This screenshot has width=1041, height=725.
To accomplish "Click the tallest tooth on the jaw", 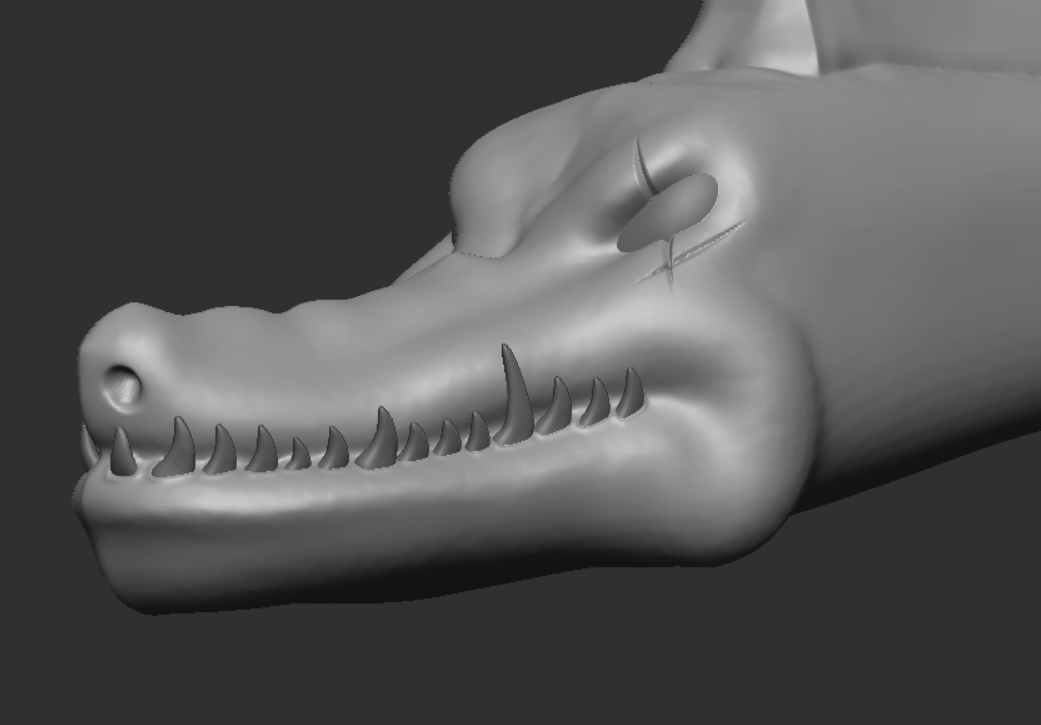I will (x=514, y=394).
